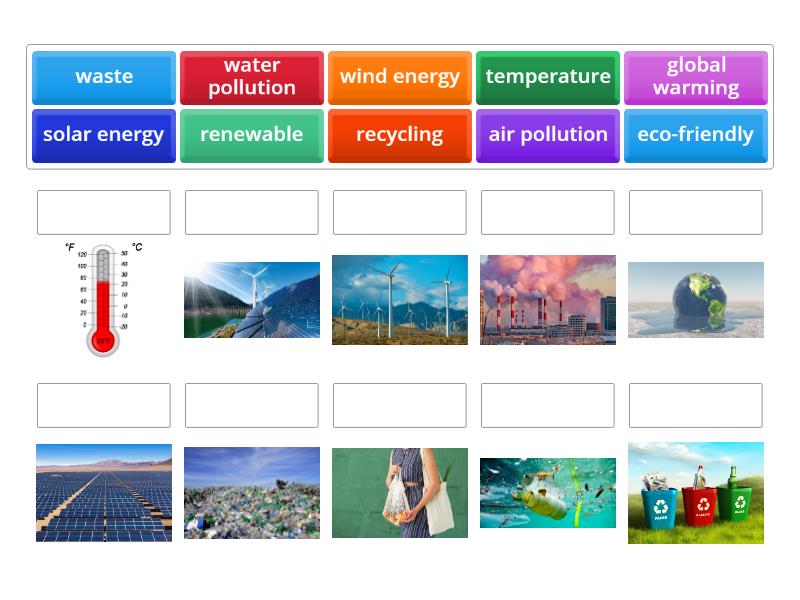This screenshot has height=600, width=800.
Task: Click the answer box above the ocean plastic photo
Action: click(x=547, y=405)
